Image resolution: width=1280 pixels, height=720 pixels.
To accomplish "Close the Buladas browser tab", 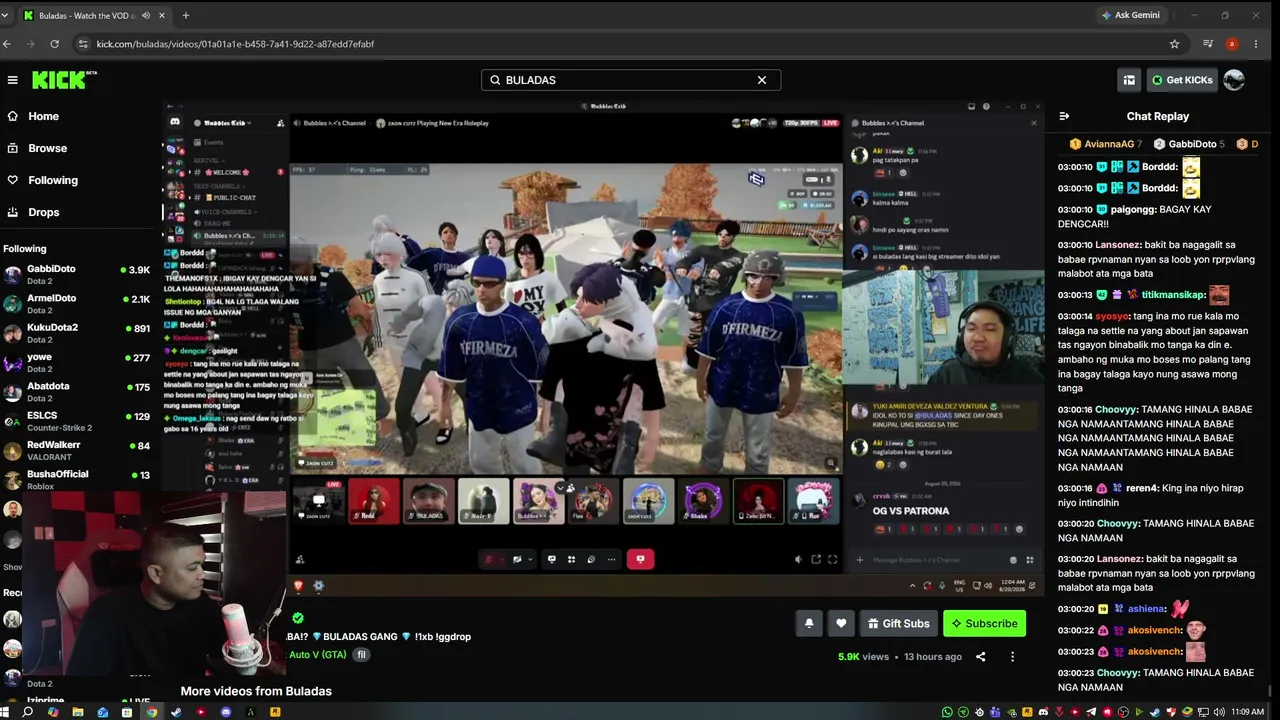I will coord(163,15).
